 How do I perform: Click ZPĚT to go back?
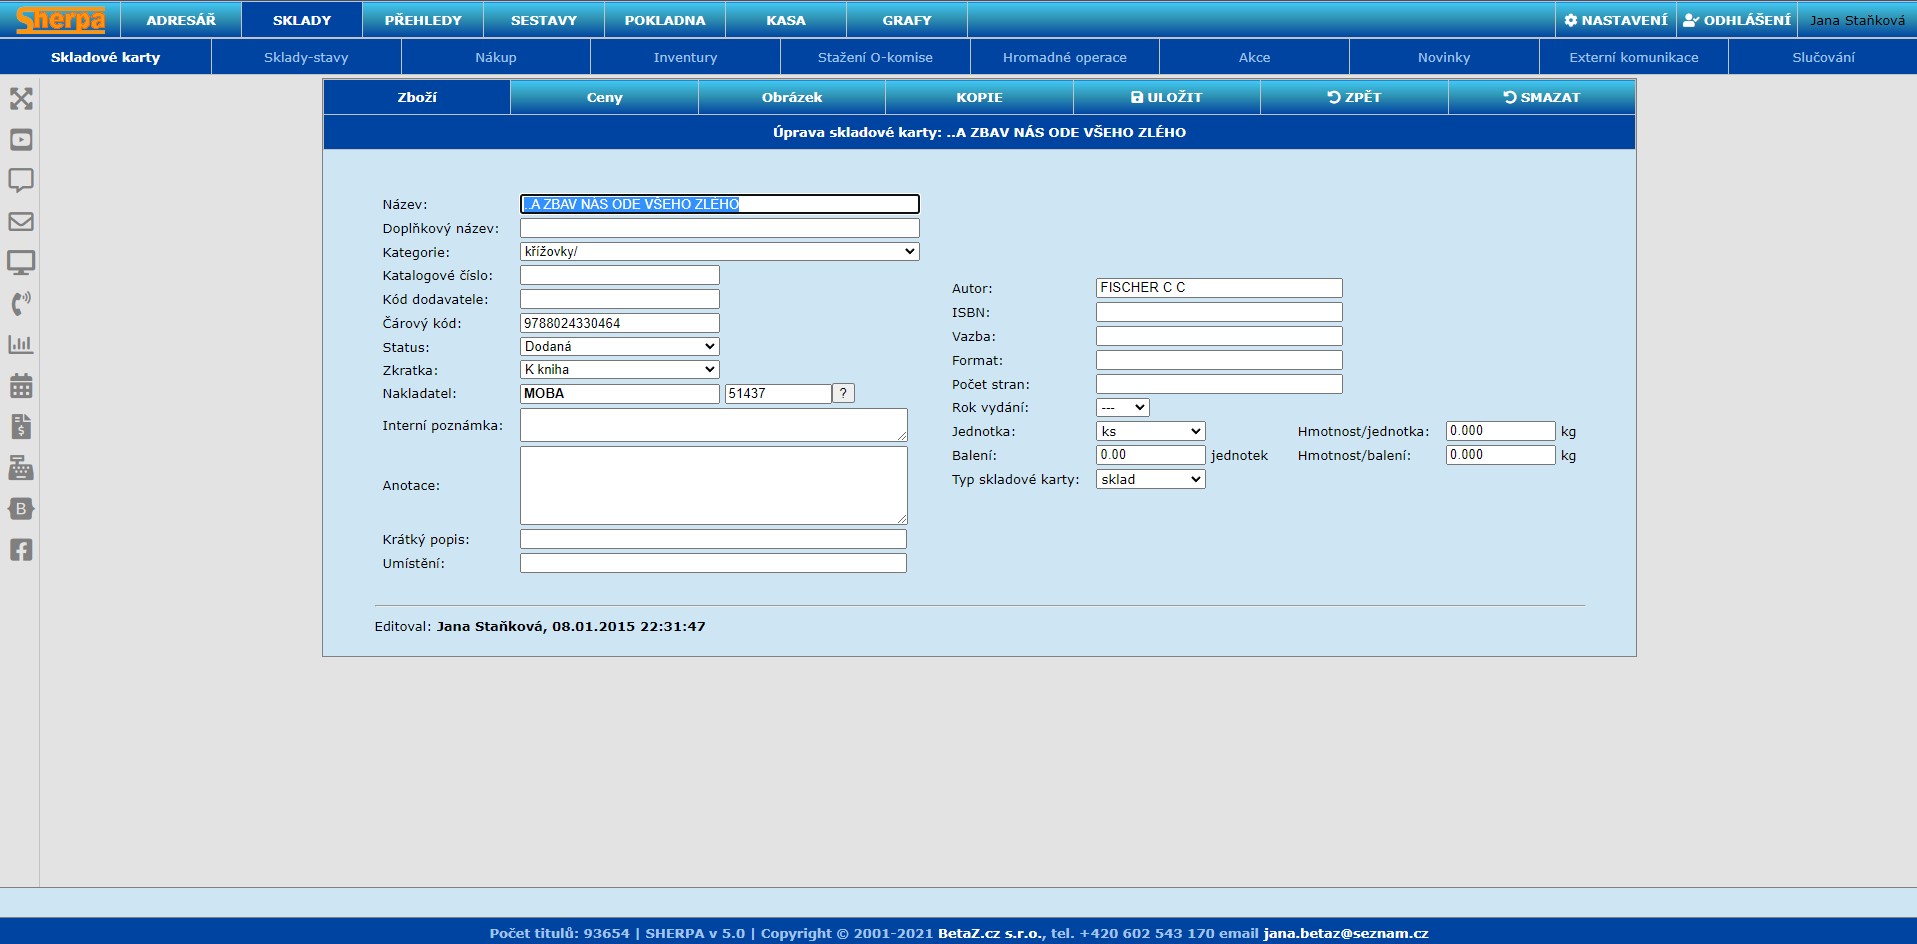tap(1354, 97)
